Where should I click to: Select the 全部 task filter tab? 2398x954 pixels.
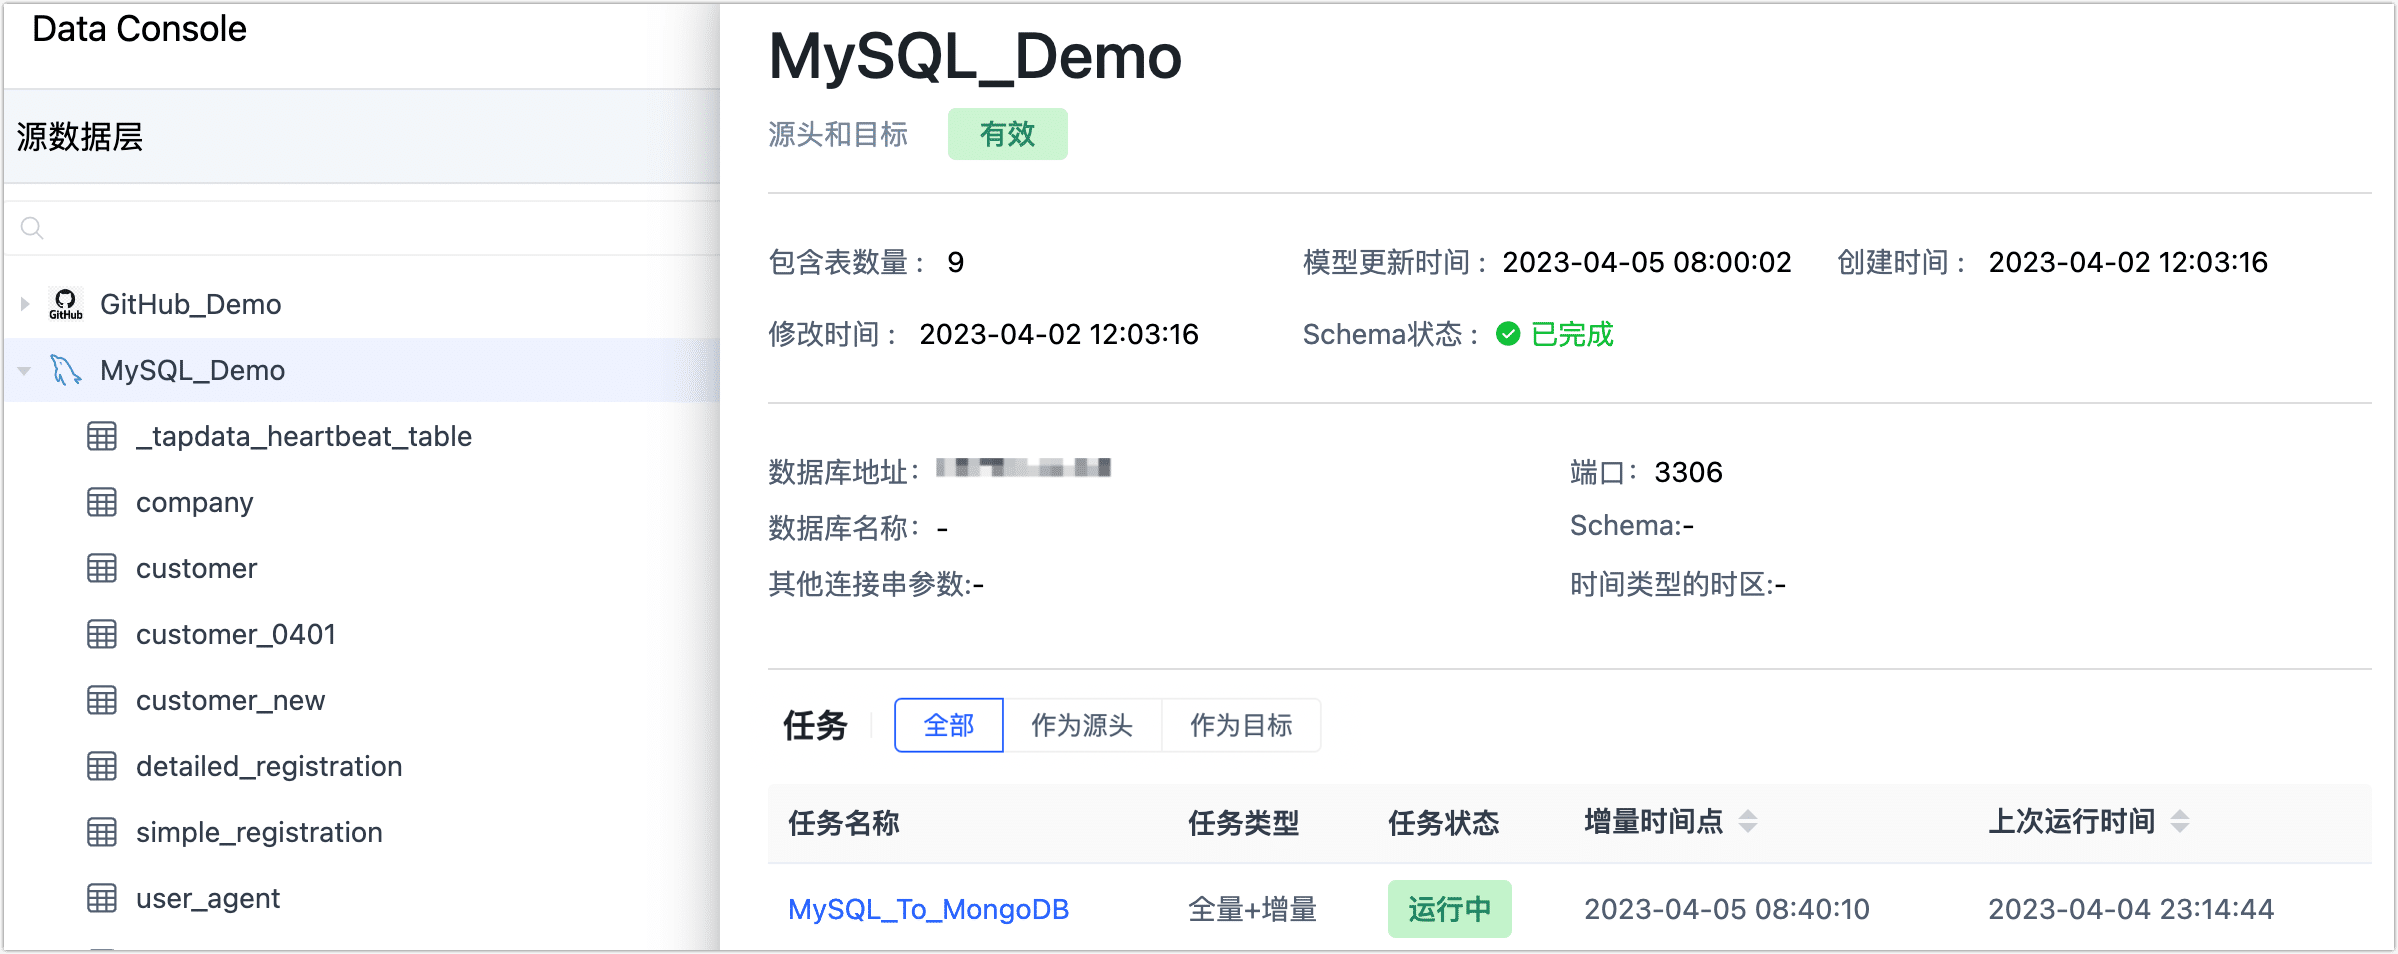[949, 725]
